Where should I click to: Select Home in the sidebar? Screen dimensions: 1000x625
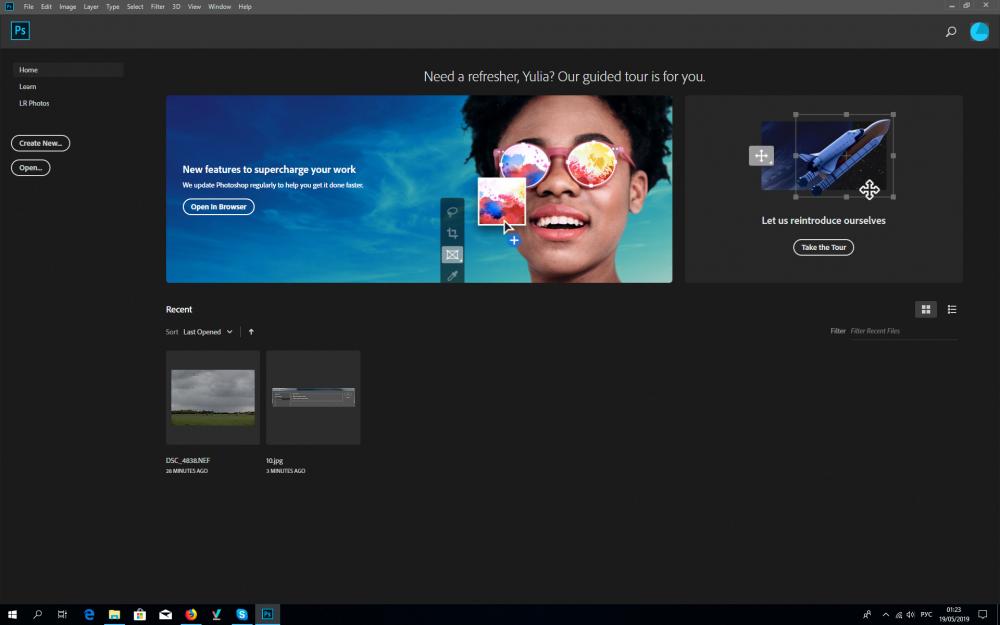click(x=68, y=70)
